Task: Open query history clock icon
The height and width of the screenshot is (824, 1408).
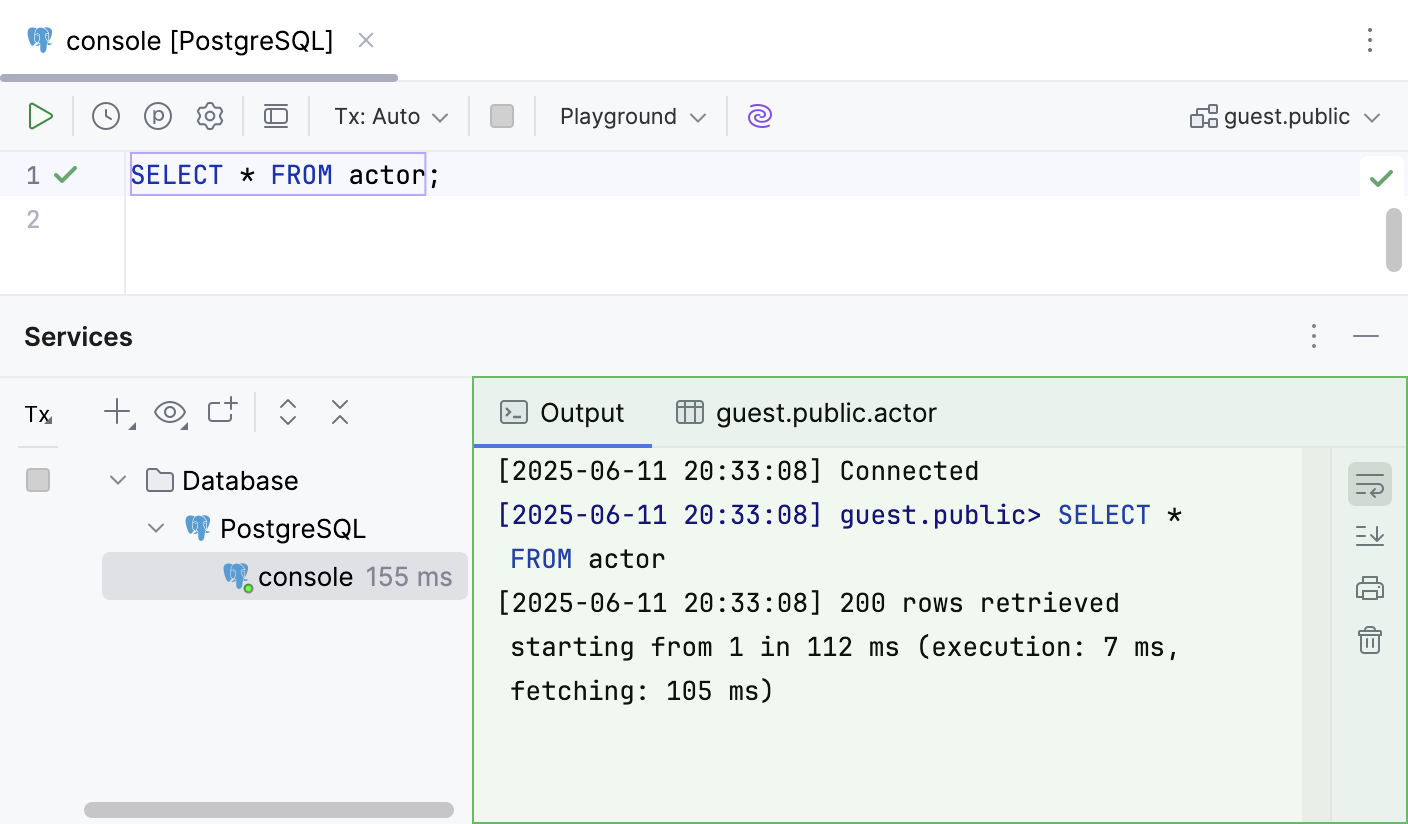Action: point(106,117)
